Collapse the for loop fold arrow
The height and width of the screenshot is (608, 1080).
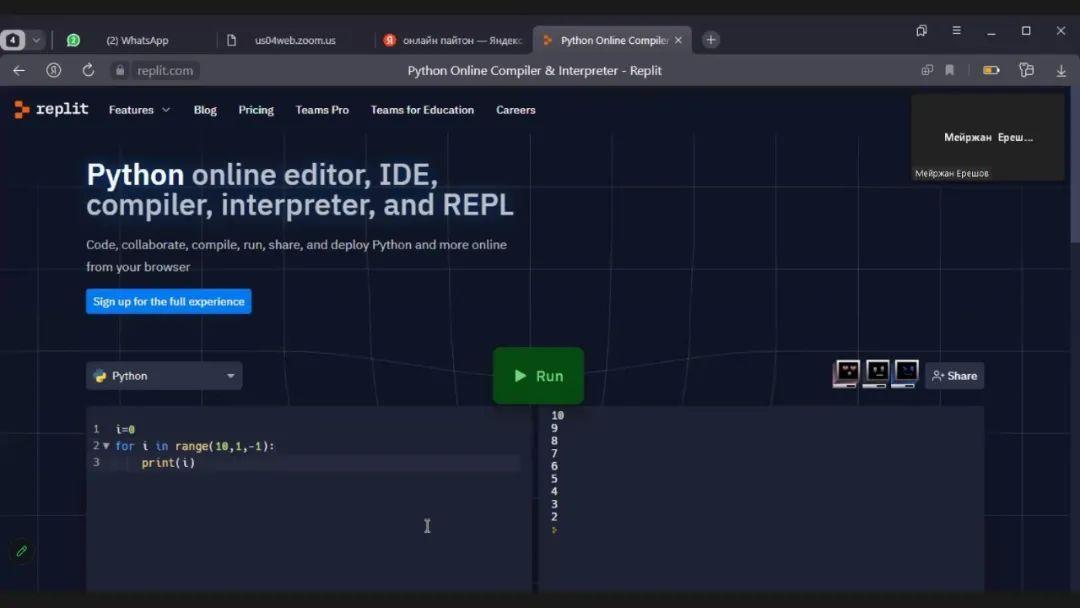(x=106, y=446)
